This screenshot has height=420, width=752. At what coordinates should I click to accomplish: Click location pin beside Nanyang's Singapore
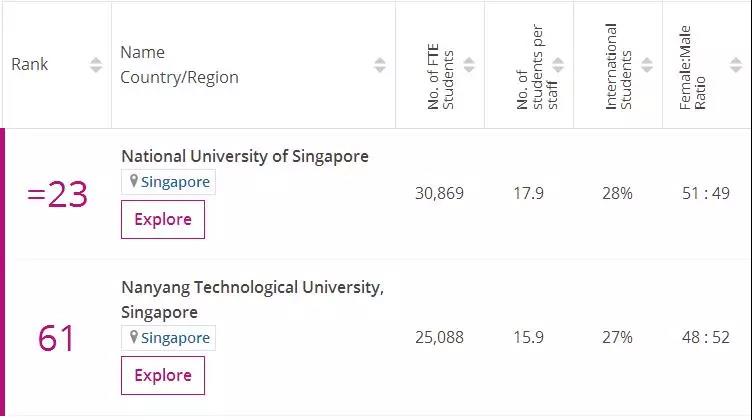[x=133, y=337]
